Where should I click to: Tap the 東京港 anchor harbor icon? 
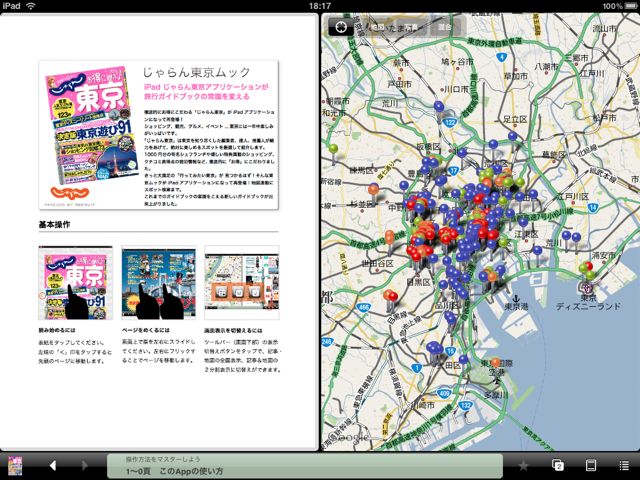tap(516, 298)
